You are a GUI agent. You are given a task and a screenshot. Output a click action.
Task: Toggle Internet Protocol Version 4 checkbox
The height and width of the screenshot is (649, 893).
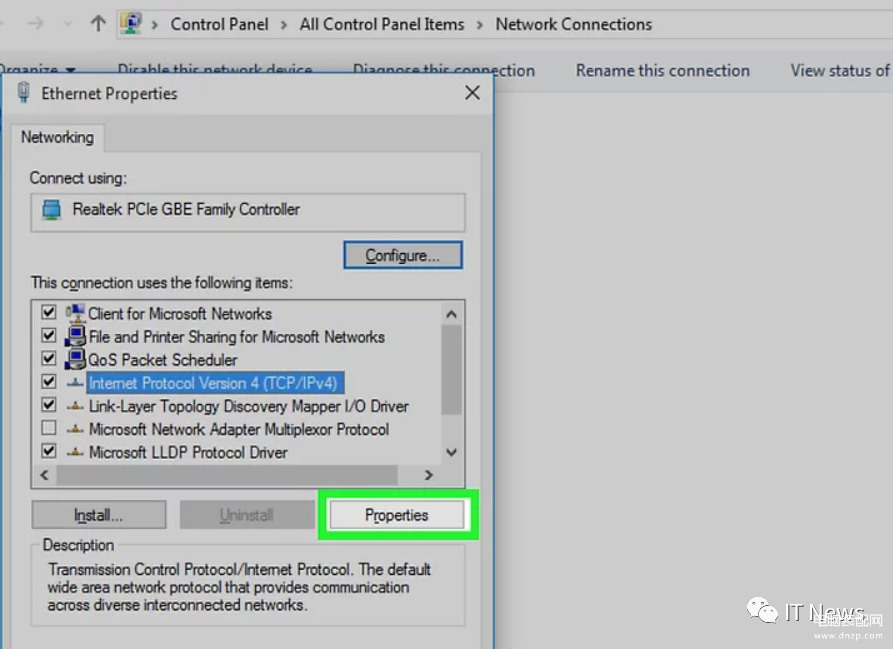pyautogui.click(x=49, y=381)
